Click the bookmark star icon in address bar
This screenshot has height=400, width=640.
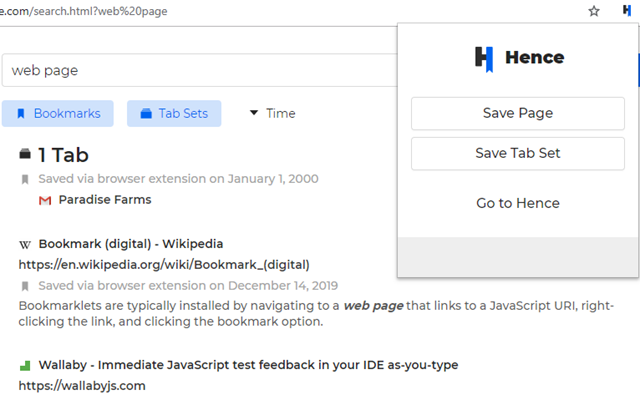coord(594,11)
